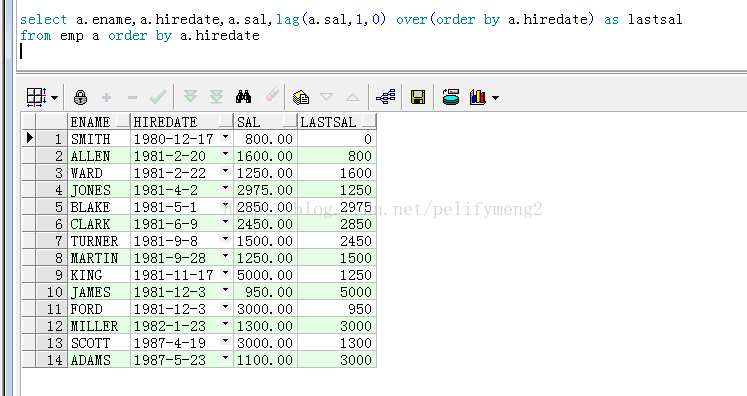Click the green post changes checkmark
The width and height of the screenshot is (747, 396).
point(158,97)
